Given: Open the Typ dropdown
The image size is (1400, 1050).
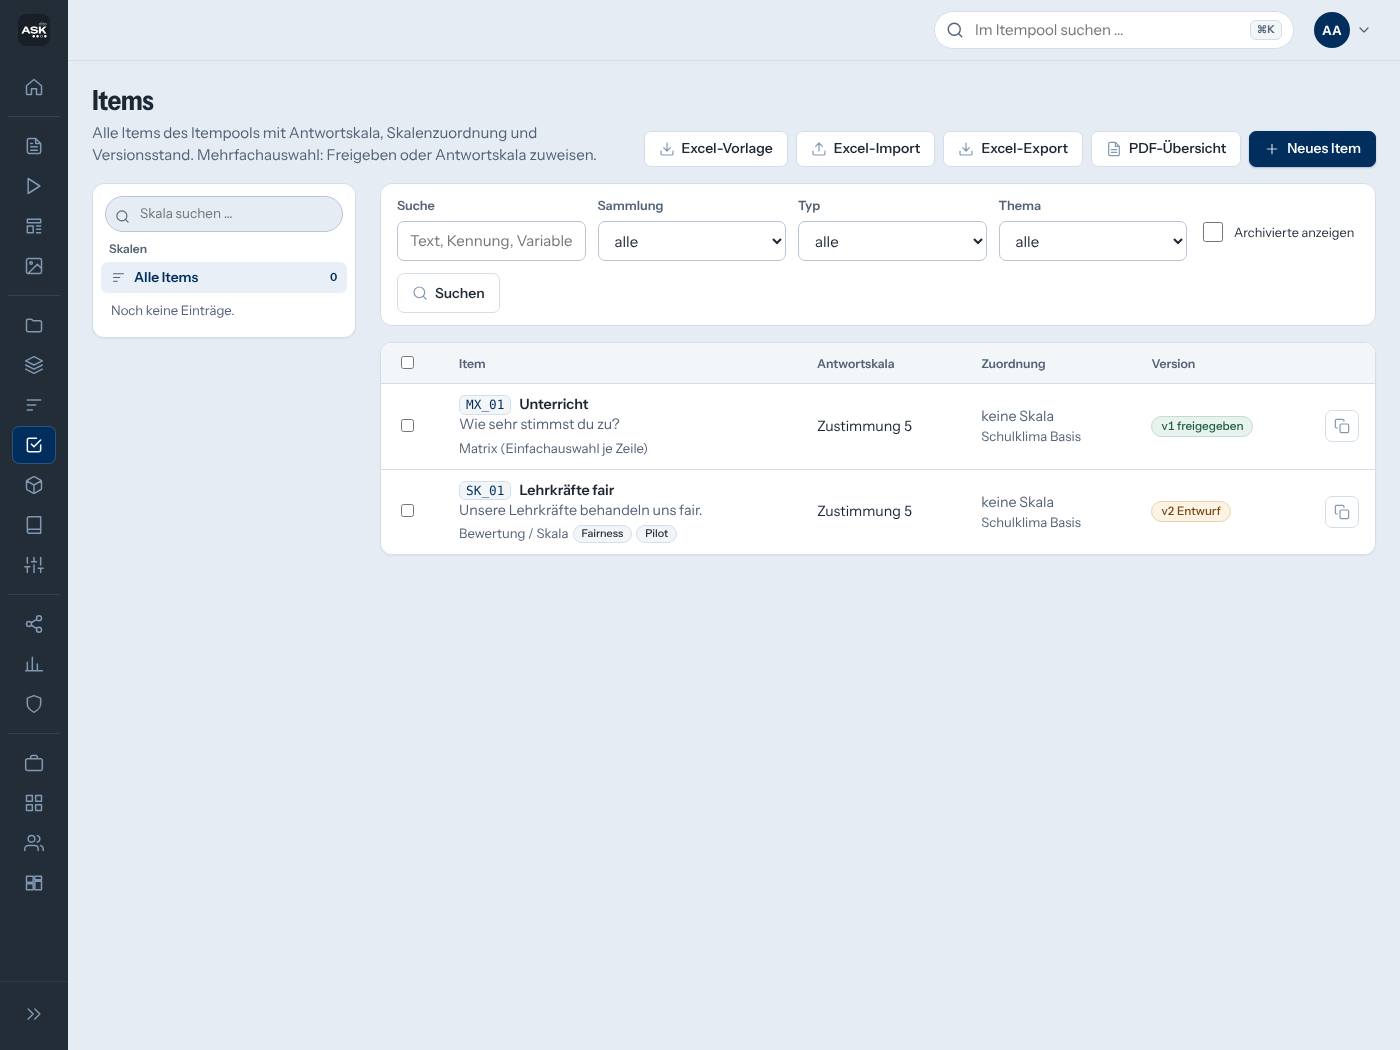Looking at the screenshot, I should [892, 241].
